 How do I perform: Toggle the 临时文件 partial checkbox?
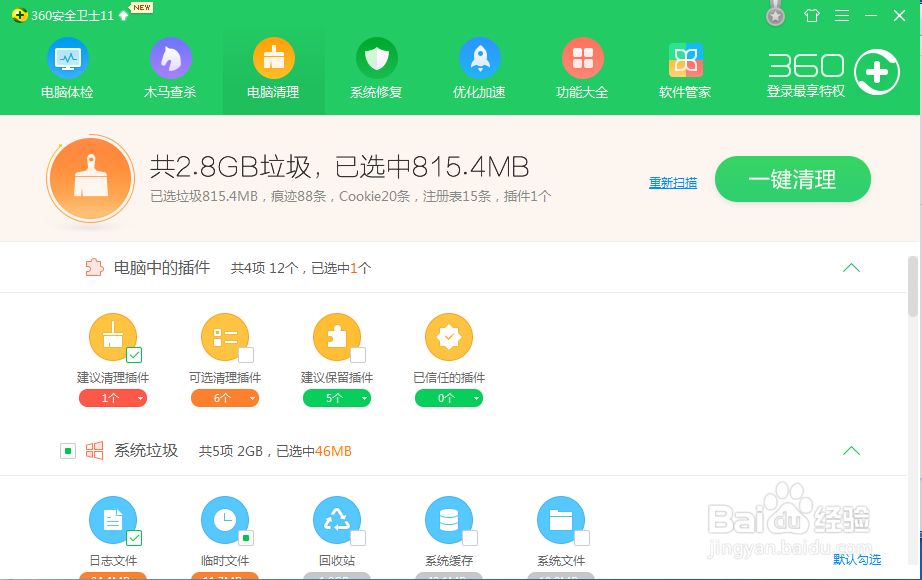coord(246,538)
